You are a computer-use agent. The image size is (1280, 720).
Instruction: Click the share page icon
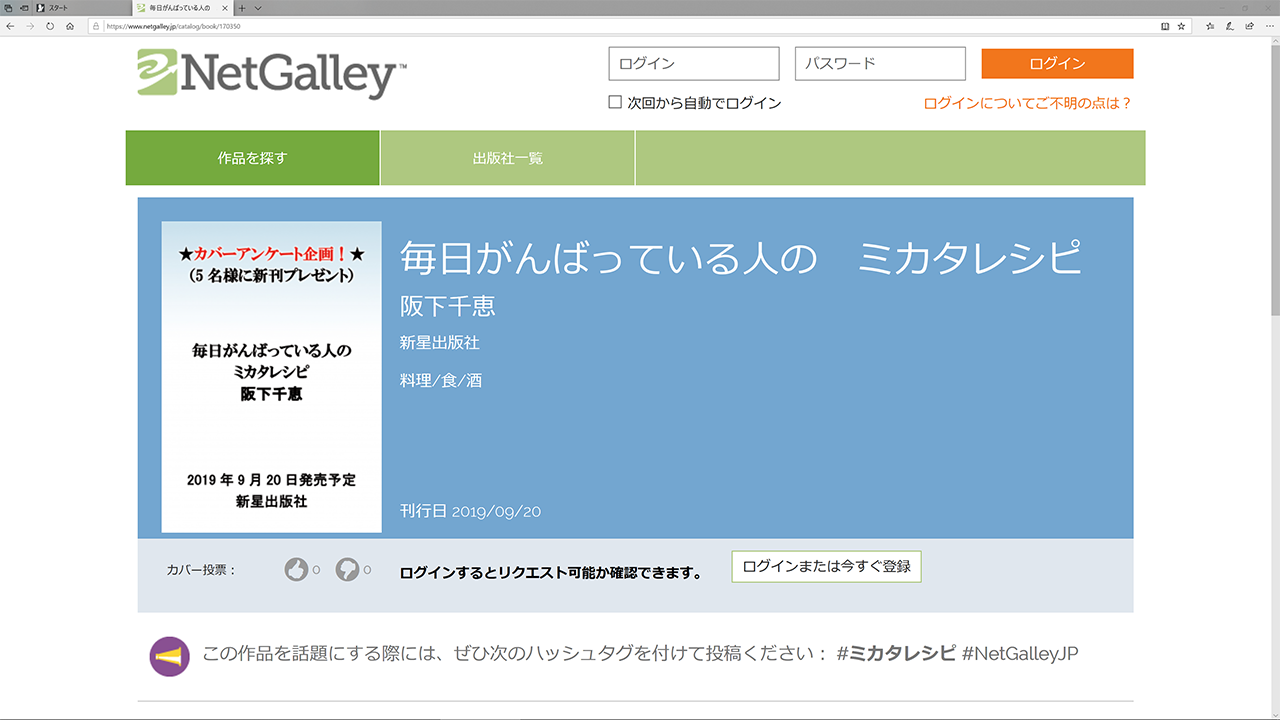1250,26
